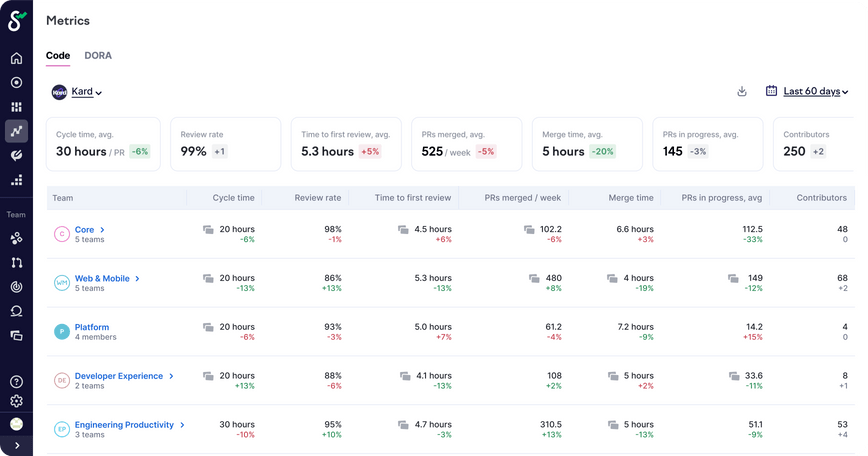Open the Swarmia logo home

(17, 21)
